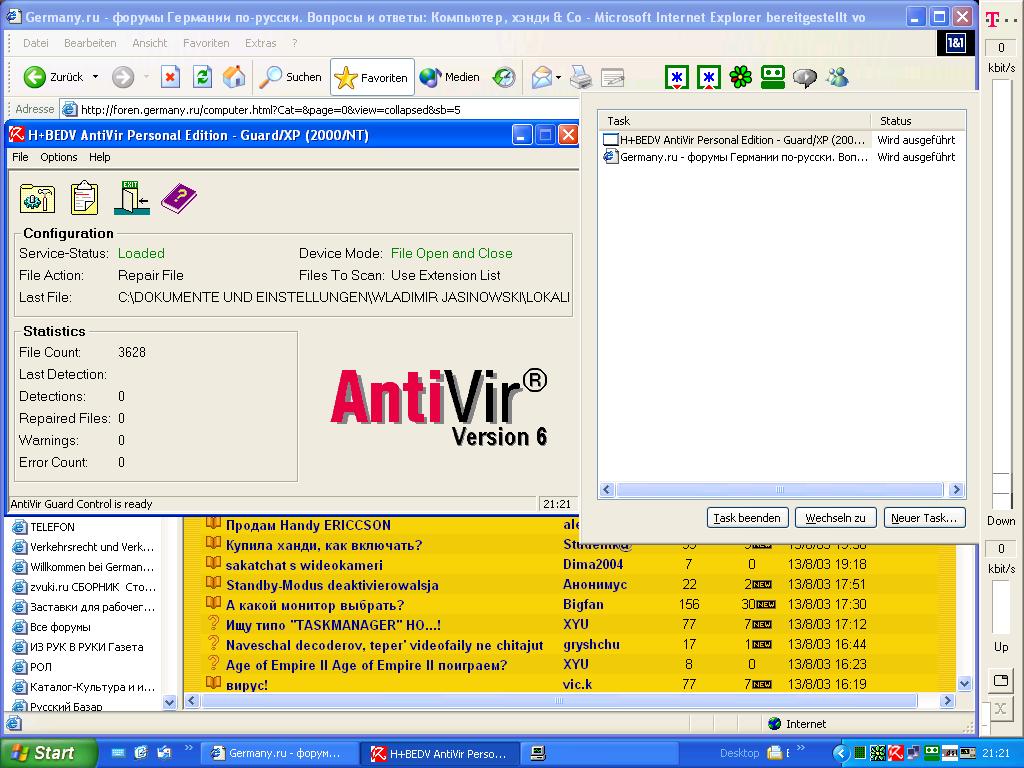Toggle the Favoriten star panel
The width and height of the screenshot is (1024, 768).
click(x=372, y=78)
